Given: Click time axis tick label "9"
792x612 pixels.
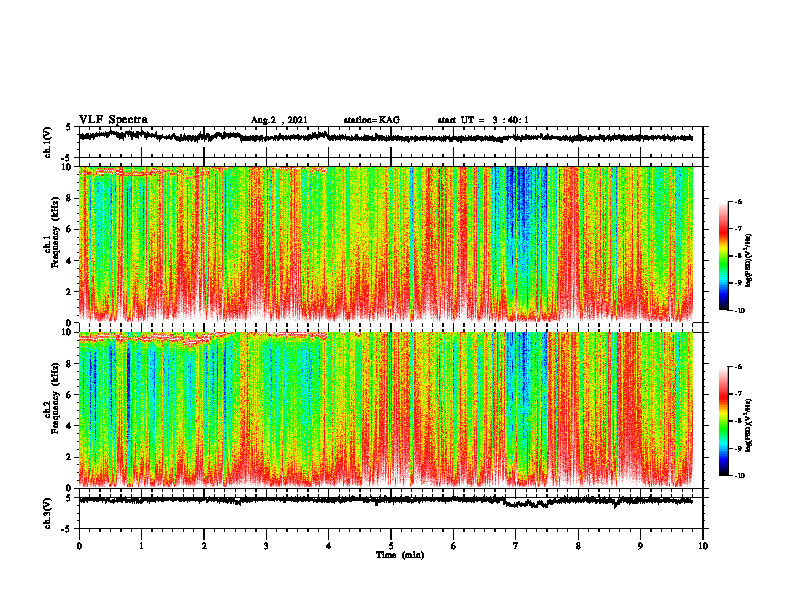Looking at the screenshot, I should (640, 546).
